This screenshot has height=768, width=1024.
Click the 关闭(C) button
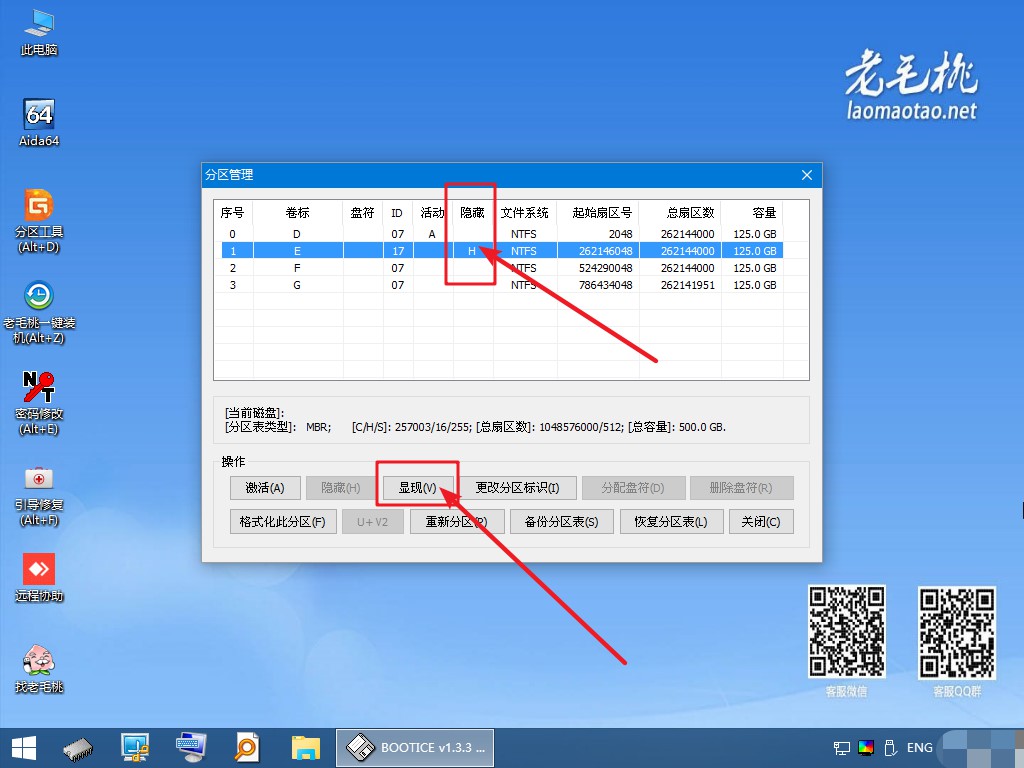pos(761,522)
